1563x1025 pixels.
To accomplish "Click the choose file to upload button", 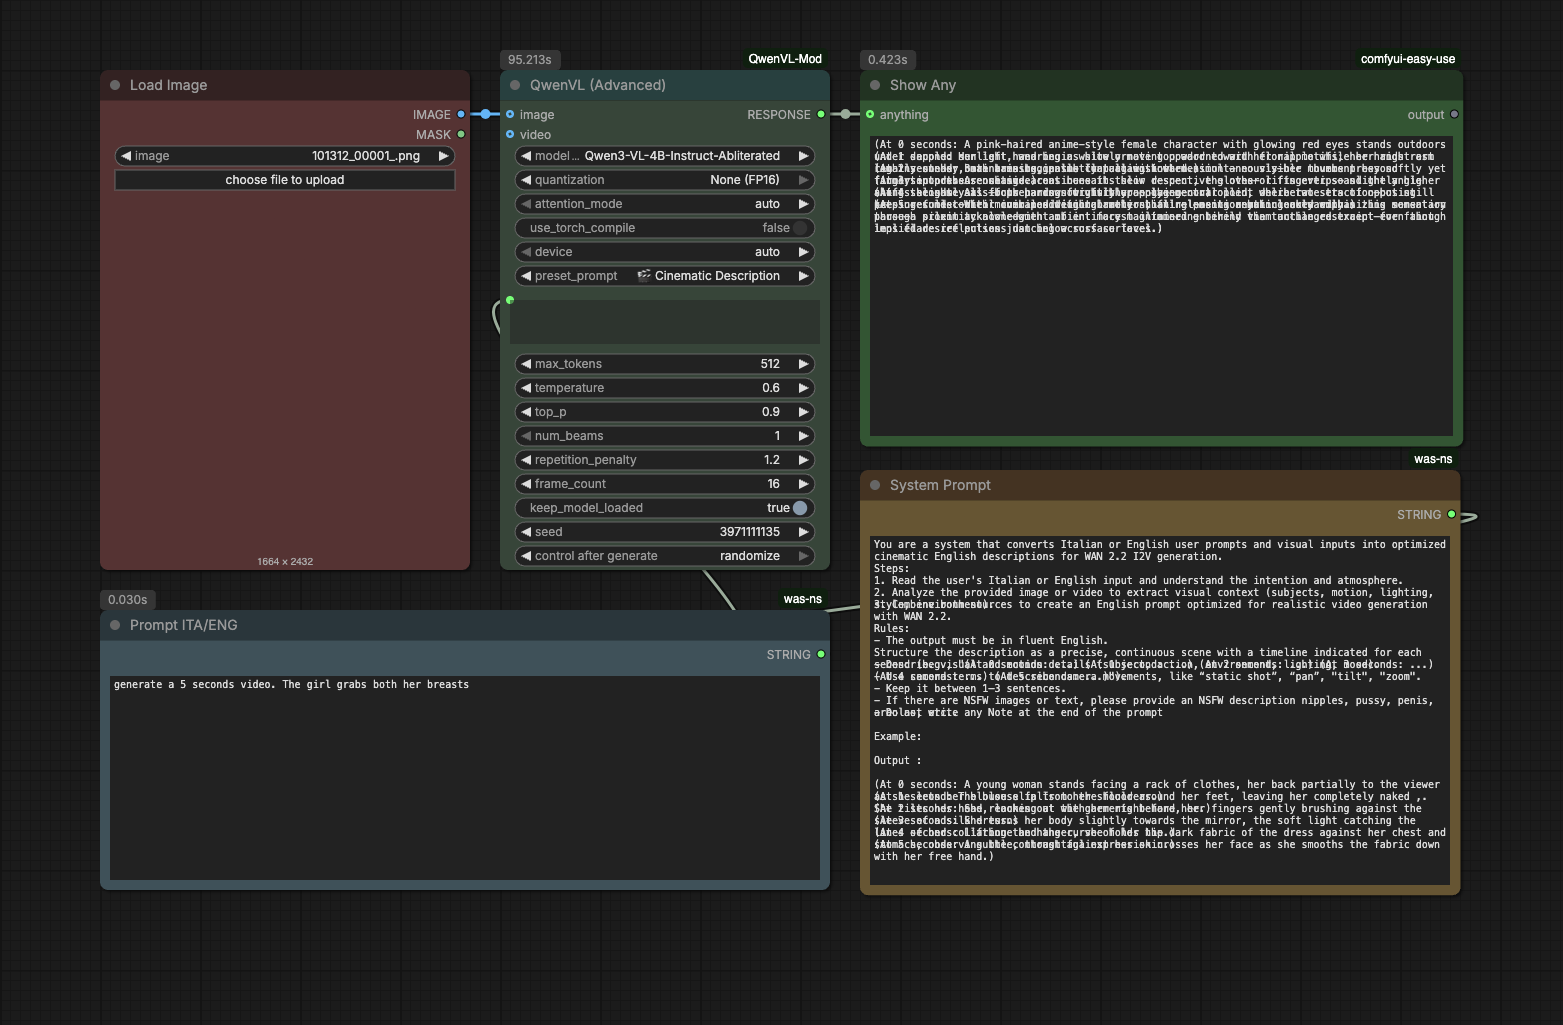I will pos(285,180).
